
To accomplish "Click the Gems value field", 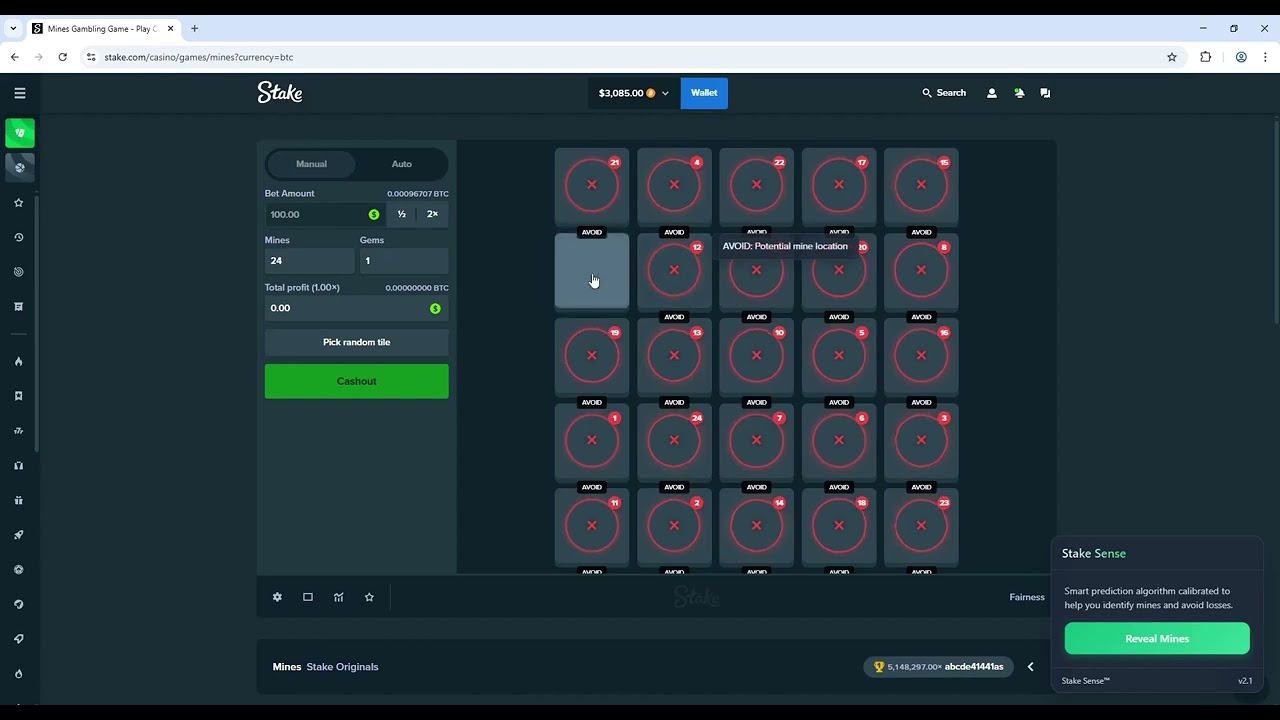I will click(404, 261).
